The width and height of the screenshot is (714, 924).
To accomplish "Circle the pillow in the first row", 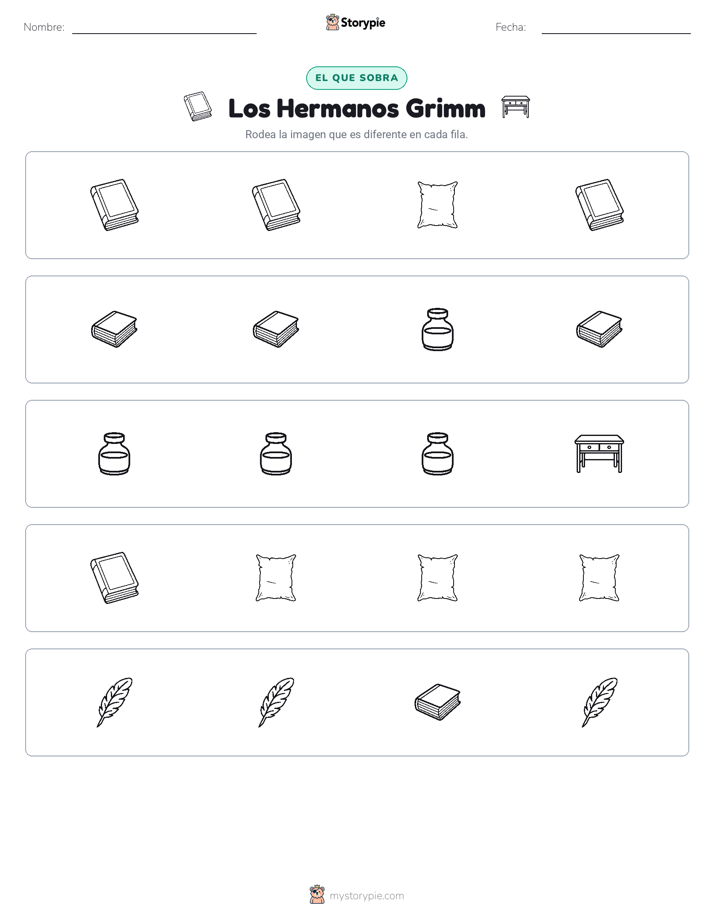I will click(x=437, y=204).
